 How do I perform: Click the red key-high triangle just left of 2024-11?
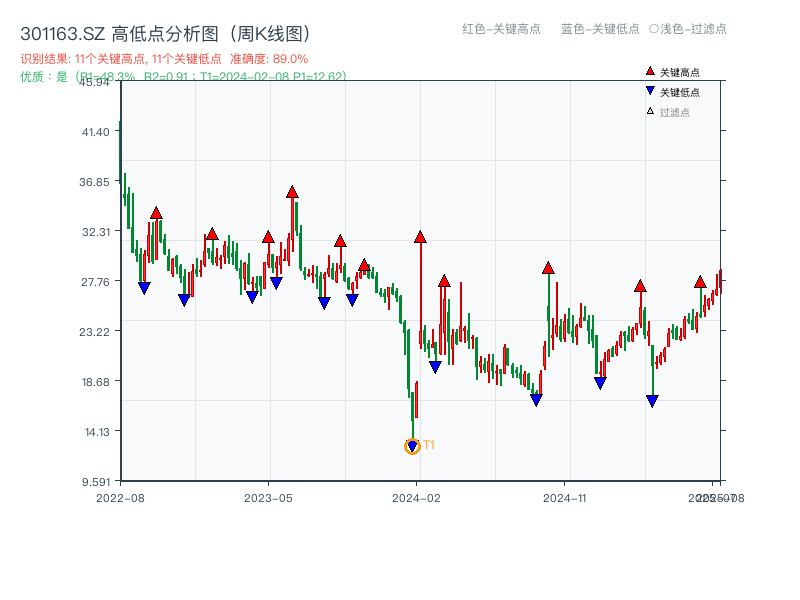[548, 268]
